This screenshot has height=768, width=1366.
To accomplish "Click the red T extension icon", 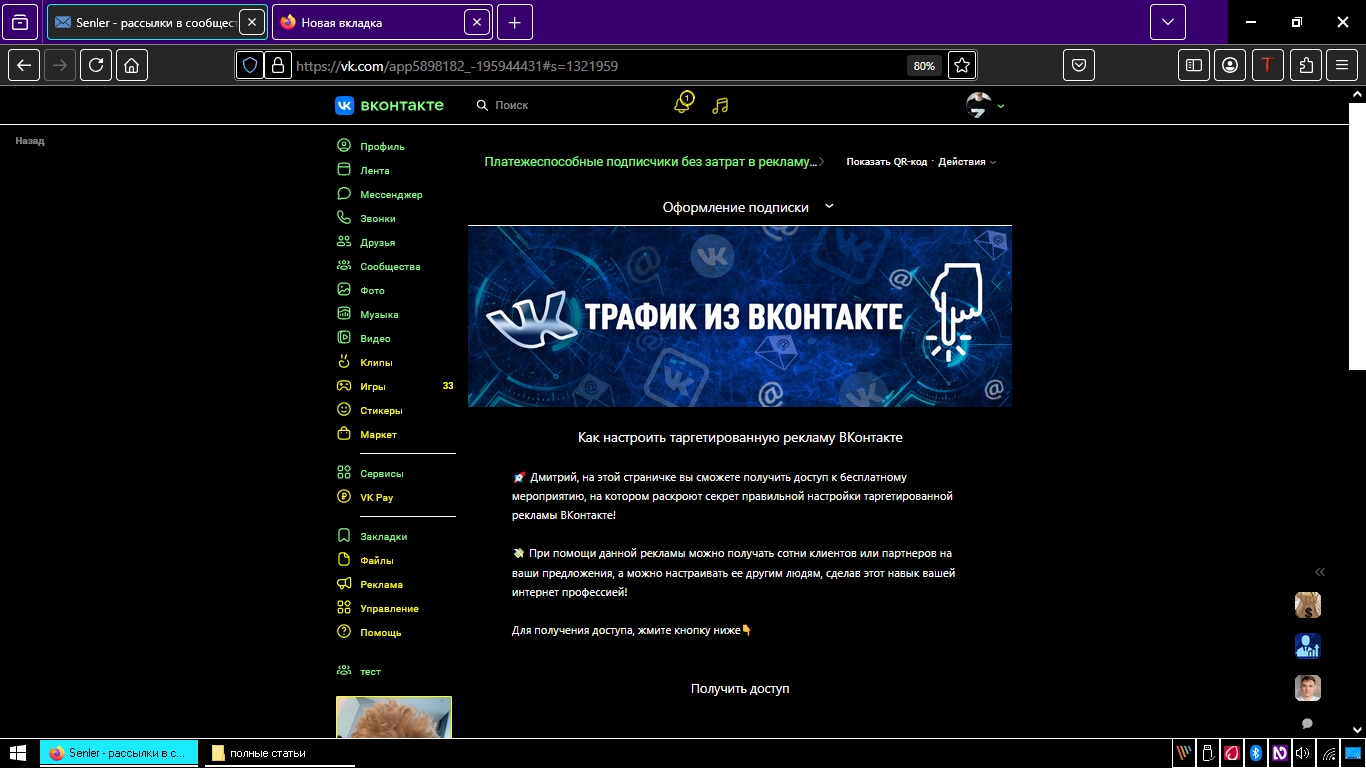I will 1268,66.
